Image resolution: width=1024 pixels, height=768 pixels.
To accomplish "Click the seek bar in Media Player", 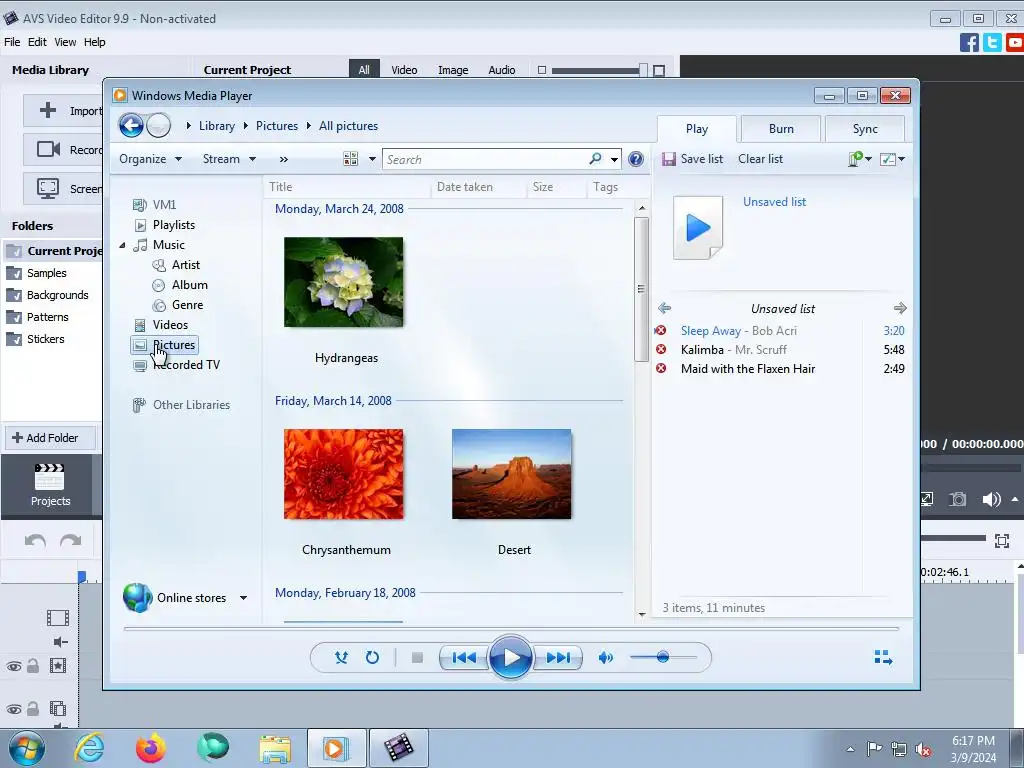I will [511, 628].
